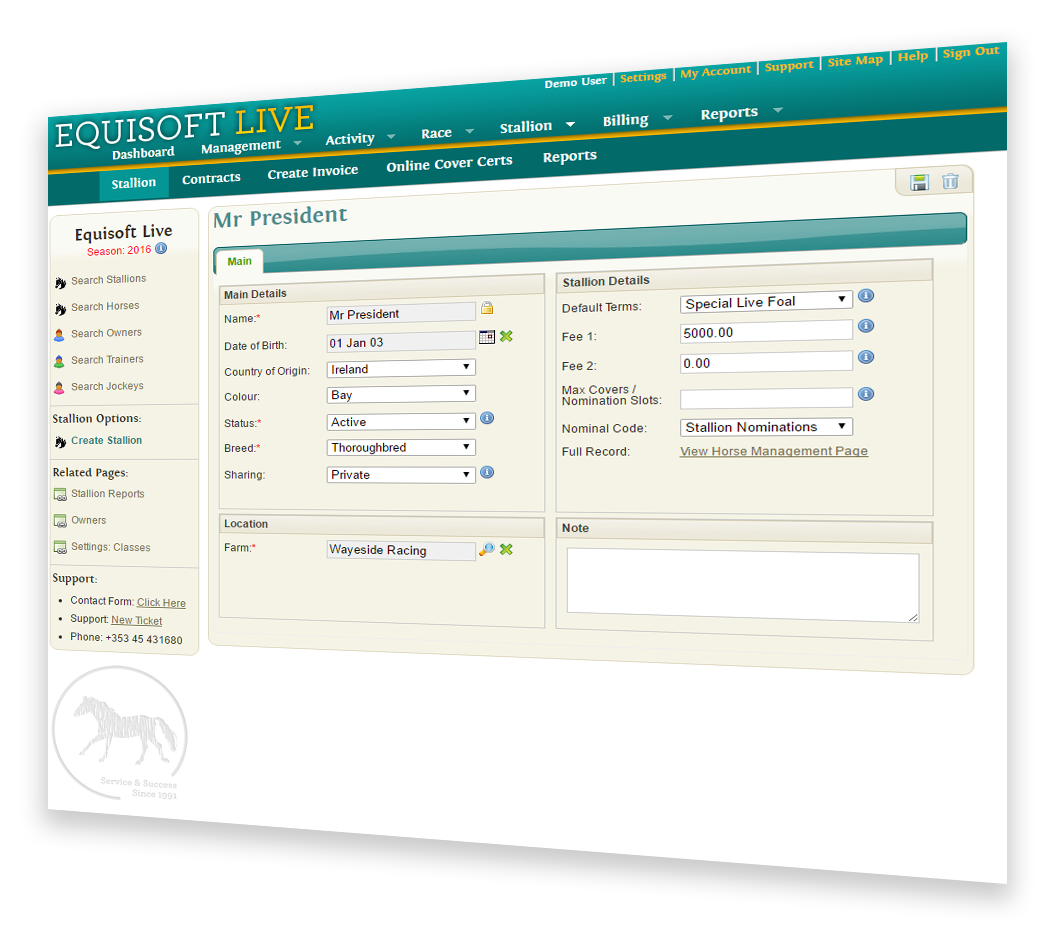
Task: Click icon beside Settings: Classes
Action: [60, 547]
